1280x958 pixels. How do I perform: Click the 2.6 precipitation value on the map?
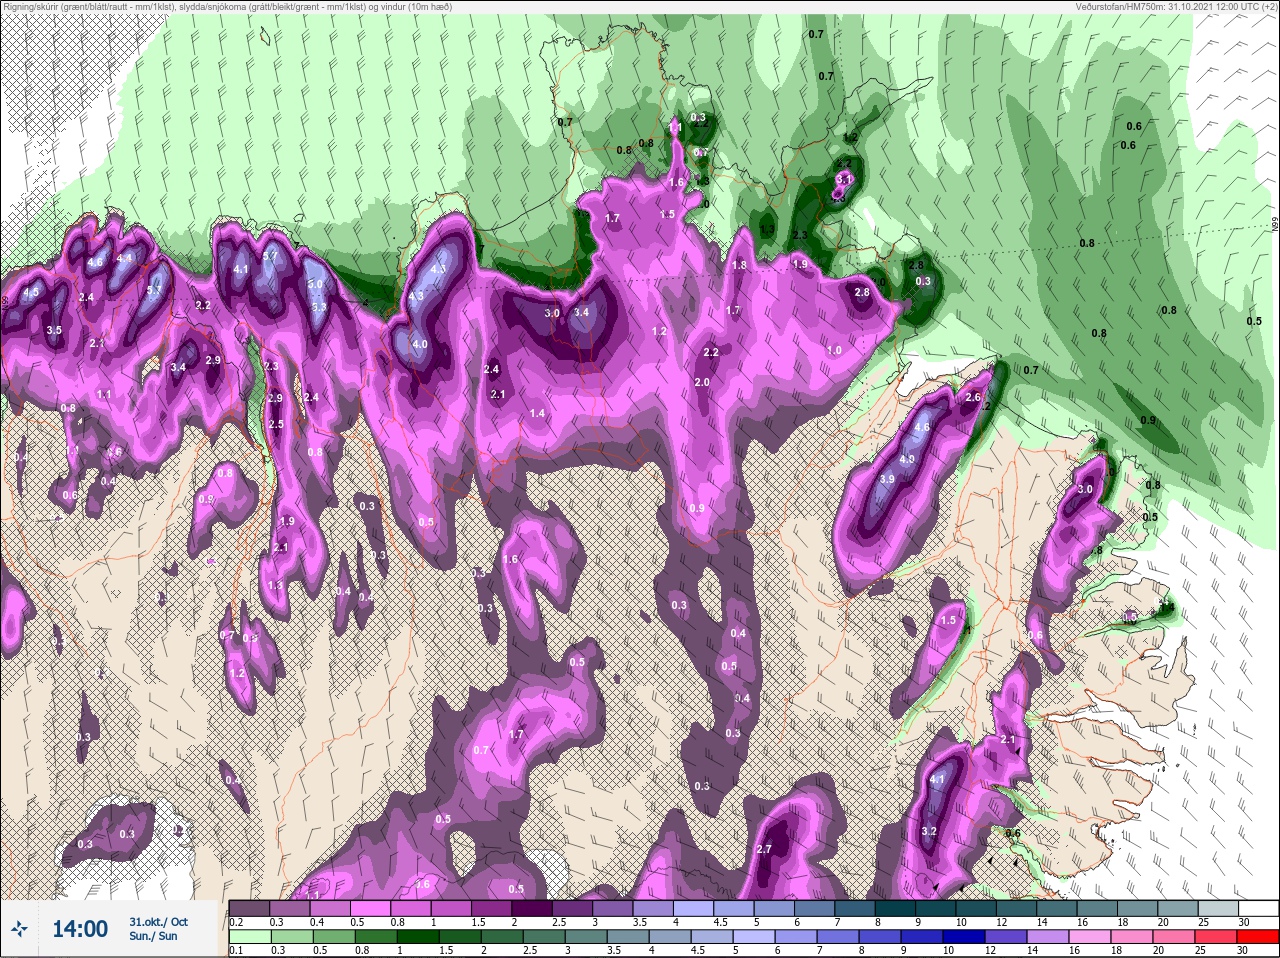[x=973, y=397]
